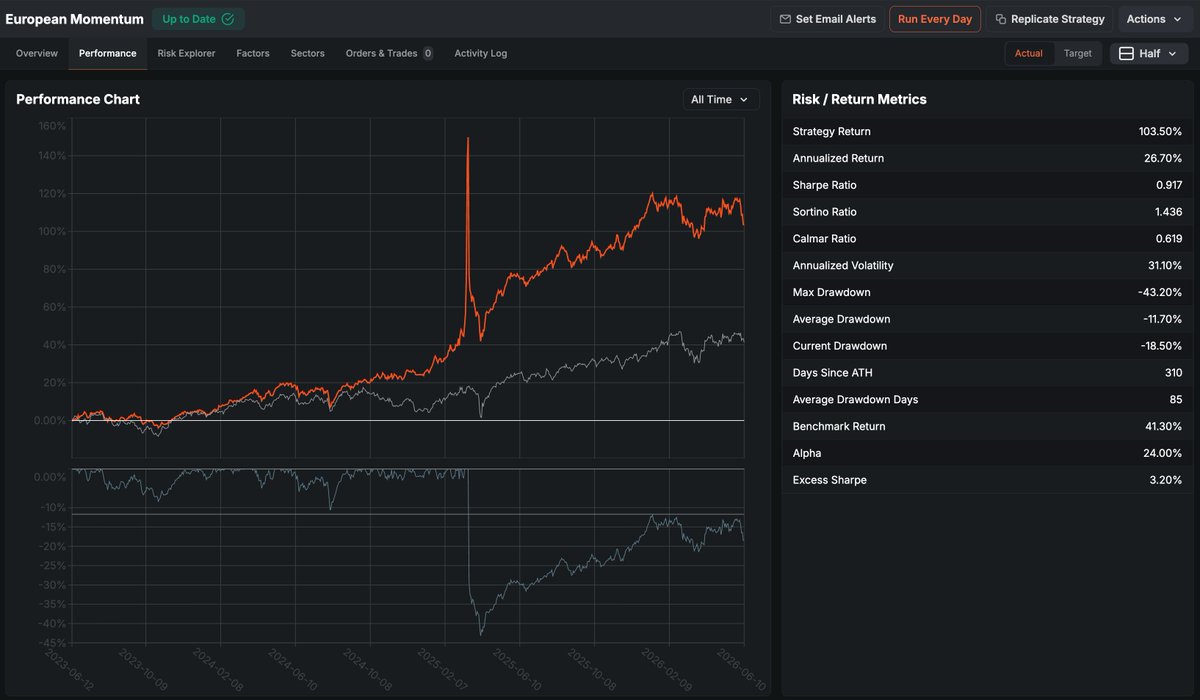Click the Performance Chart heading

point(78,100)
